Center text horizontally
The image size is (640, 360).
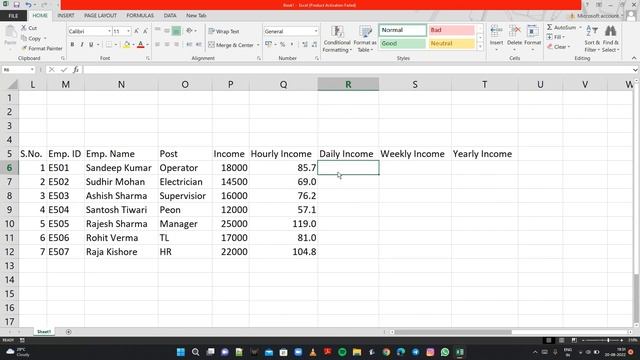tap(167, 44)
